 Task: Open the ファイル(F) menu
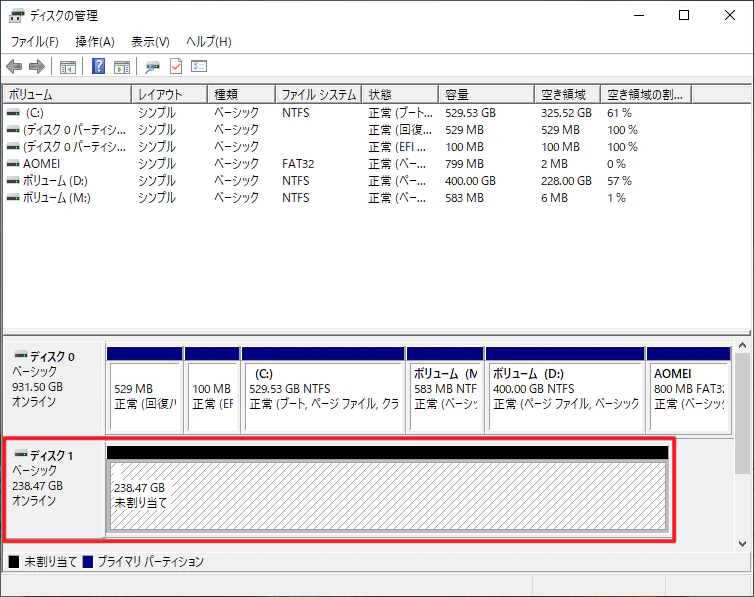tap(35, 42)
